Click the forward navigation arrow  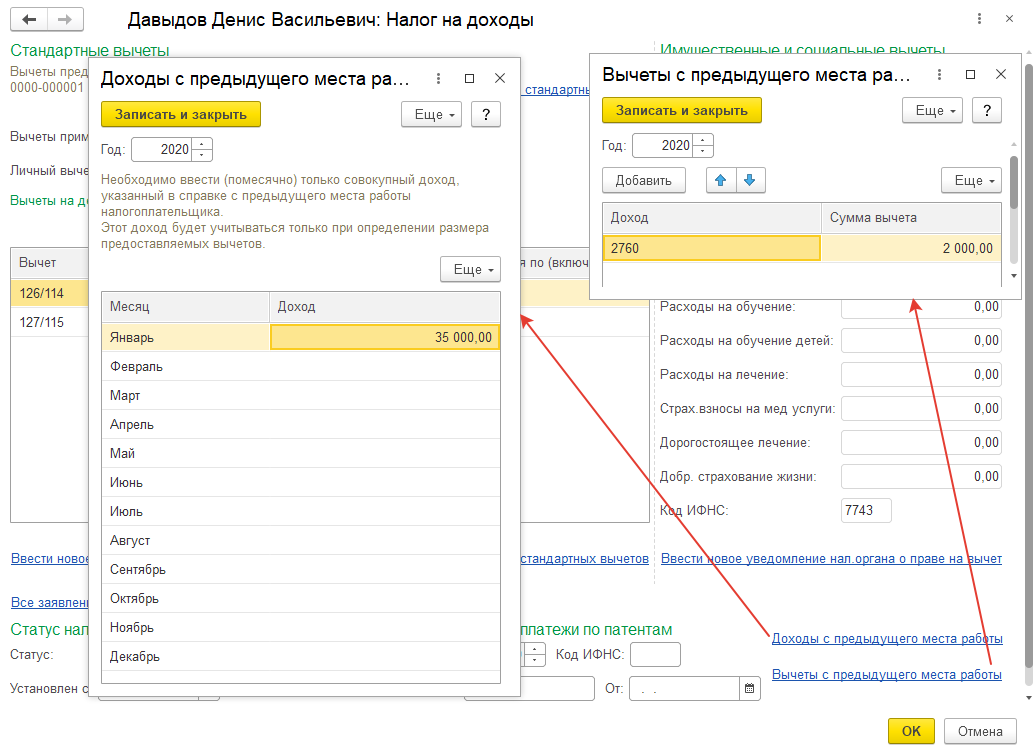[x=65, y=19]
